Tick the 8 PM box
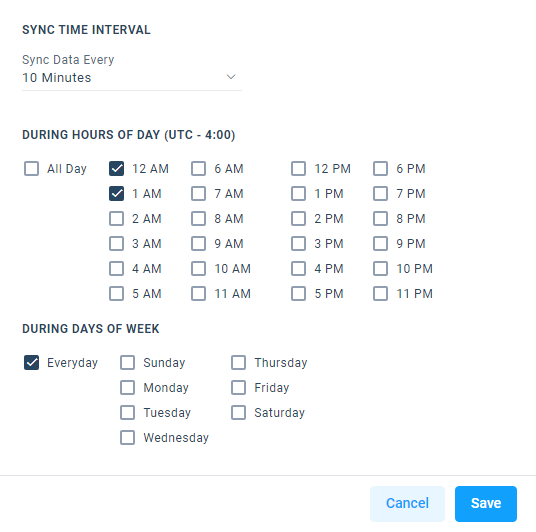Image resolution: width=536 pixels, height=532 pixels. point(380,218)
